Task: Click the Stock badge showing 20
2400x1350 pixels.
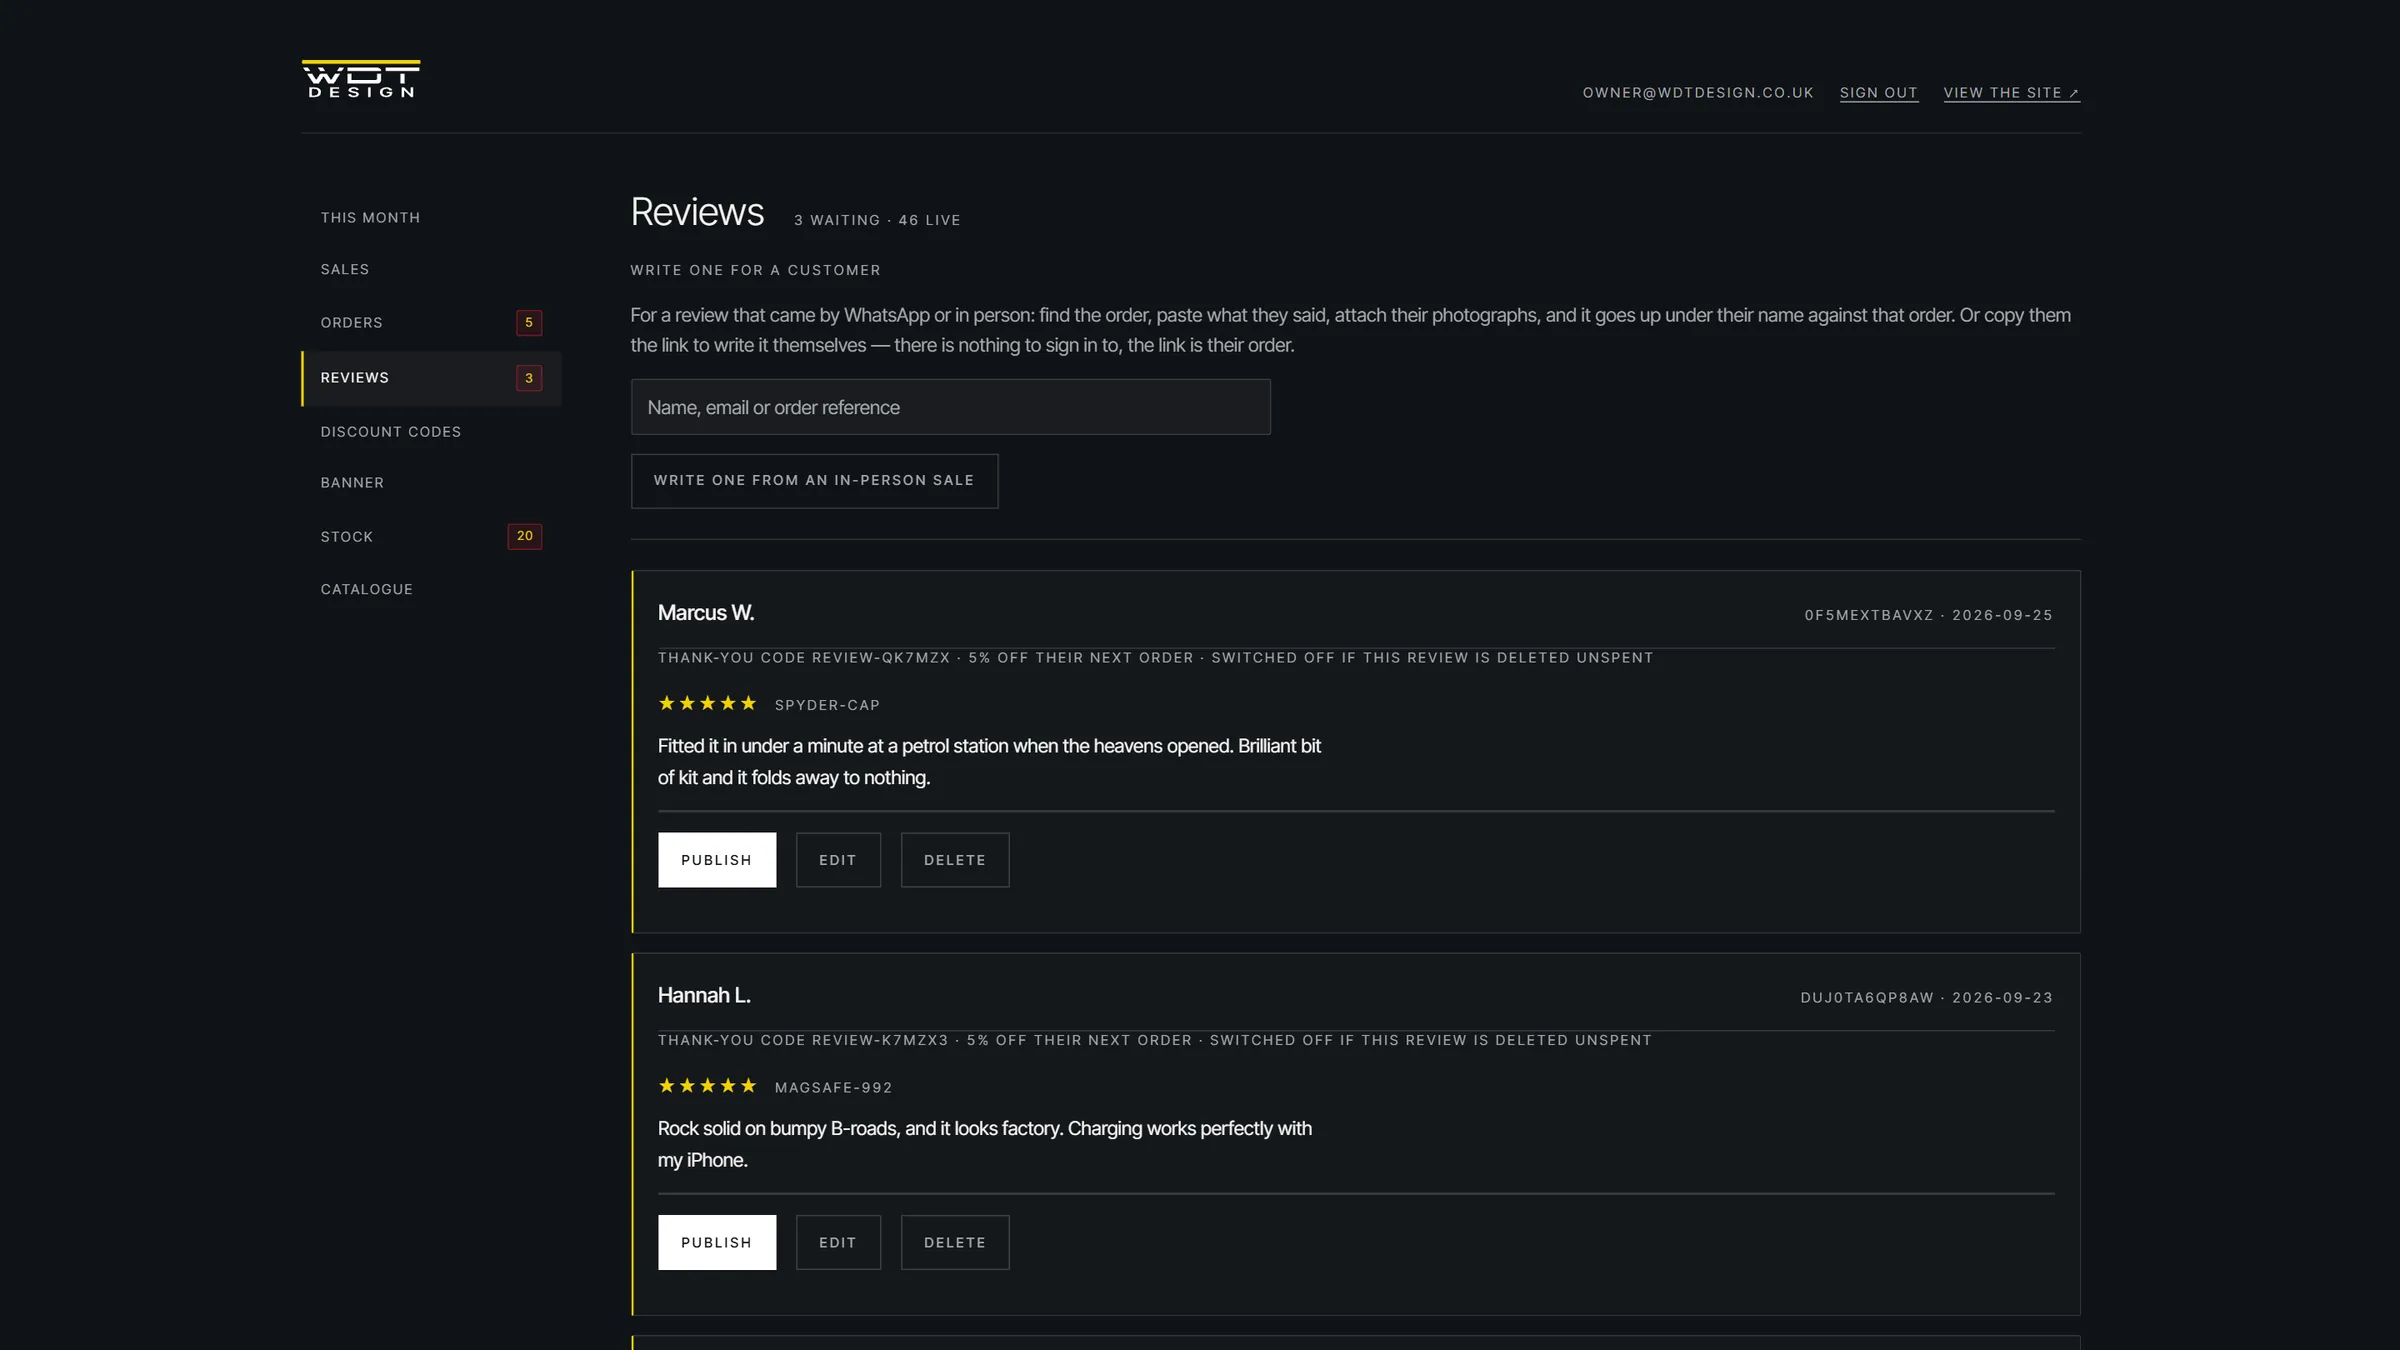Action: point(525,536)
